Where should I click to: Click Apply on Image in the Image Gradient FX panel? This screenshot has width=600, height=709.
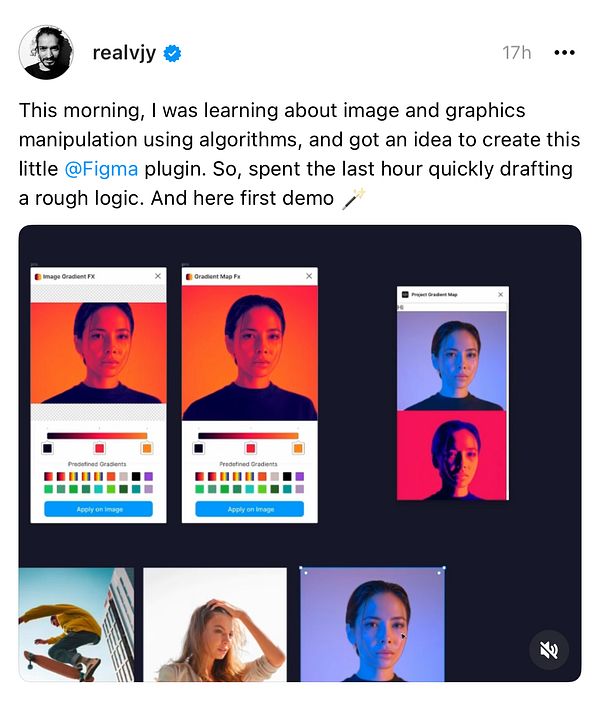coord(99,509)
